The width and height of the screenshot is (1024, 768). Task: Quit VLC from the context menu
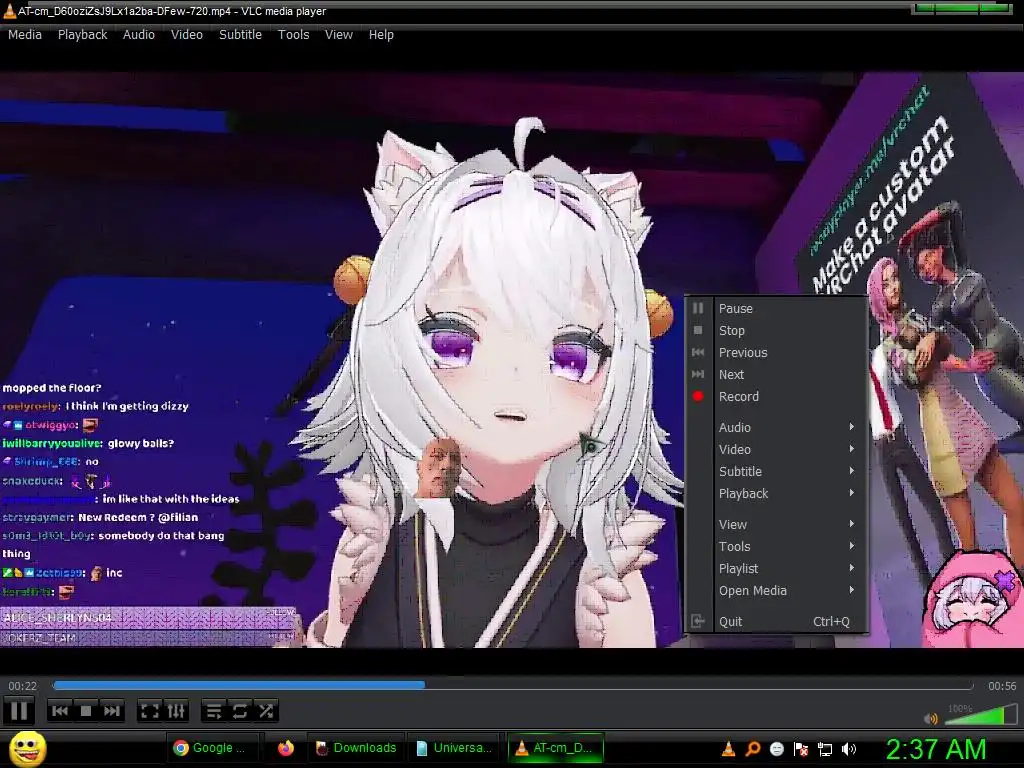pyautogui.click(x=776, y=622)
